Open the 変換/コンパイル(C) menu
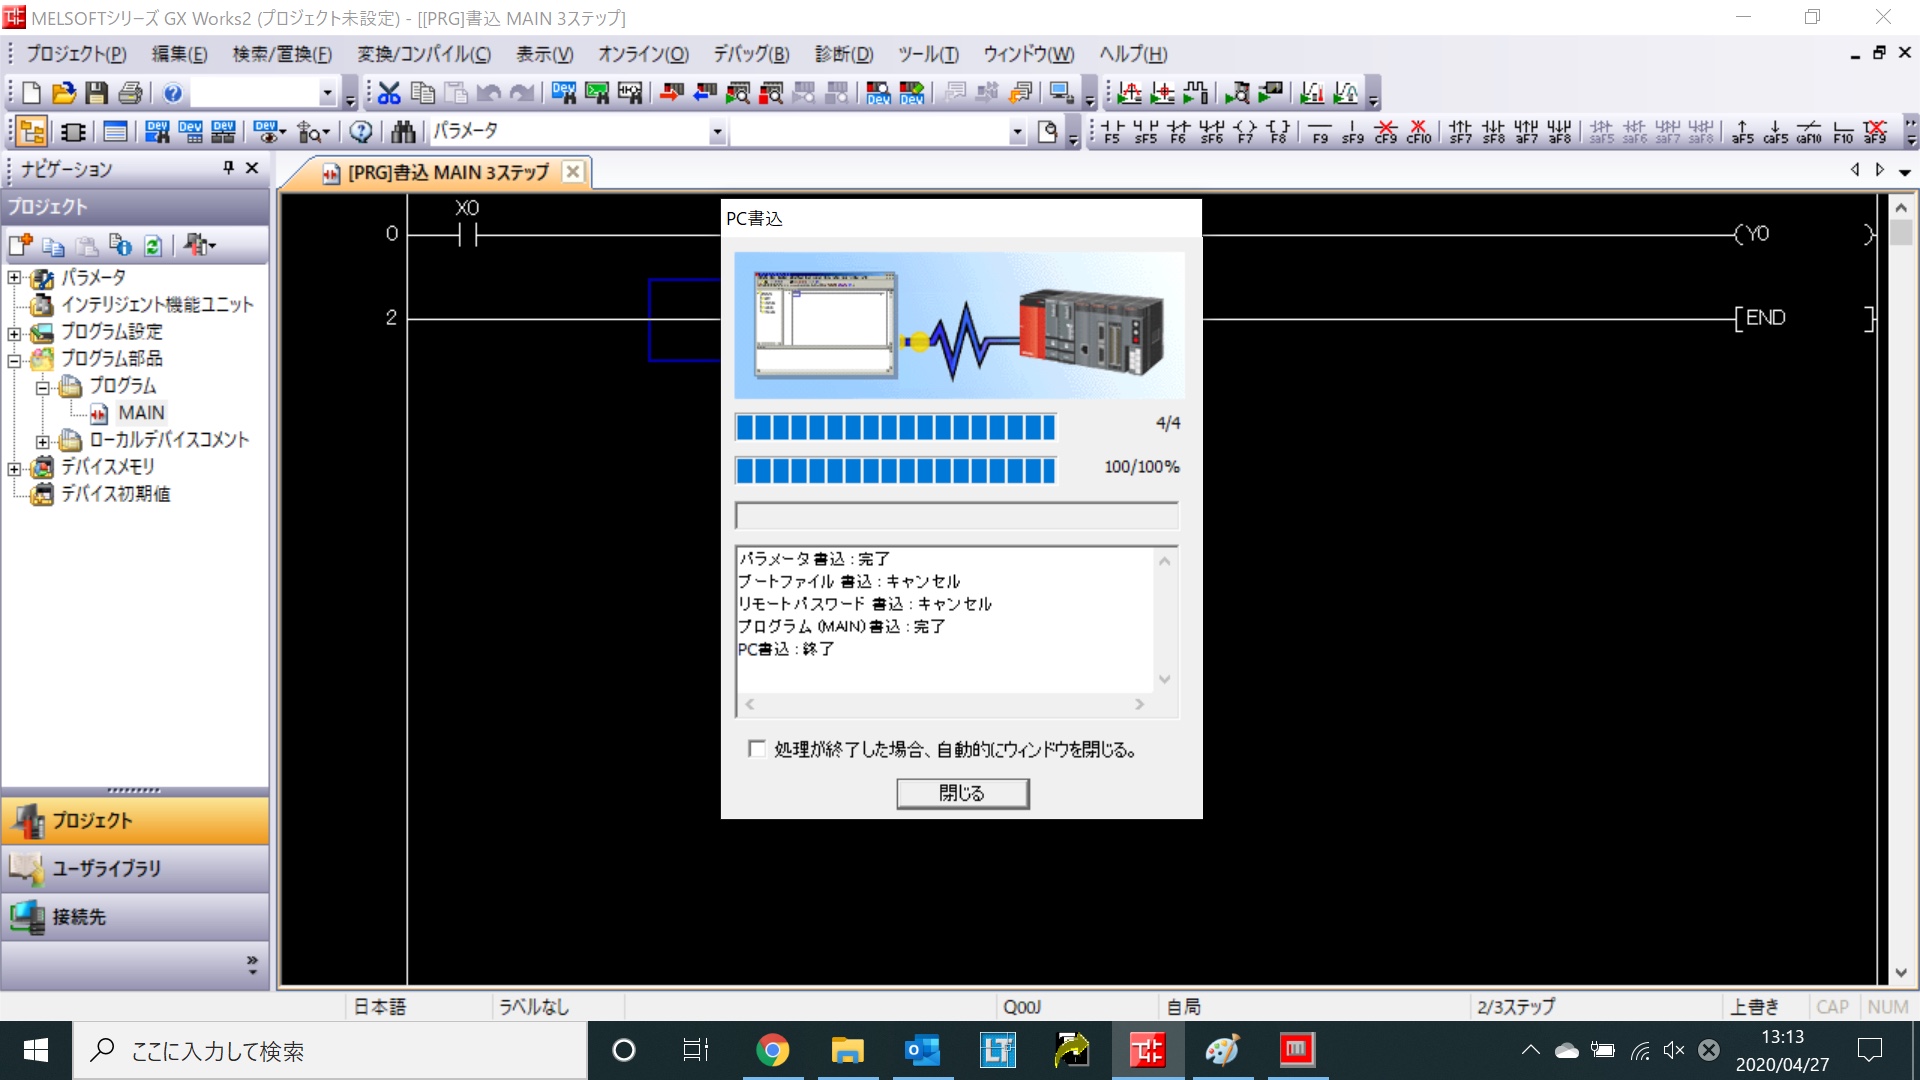This screenshot has width=1920, height=1080. point(424,54)
